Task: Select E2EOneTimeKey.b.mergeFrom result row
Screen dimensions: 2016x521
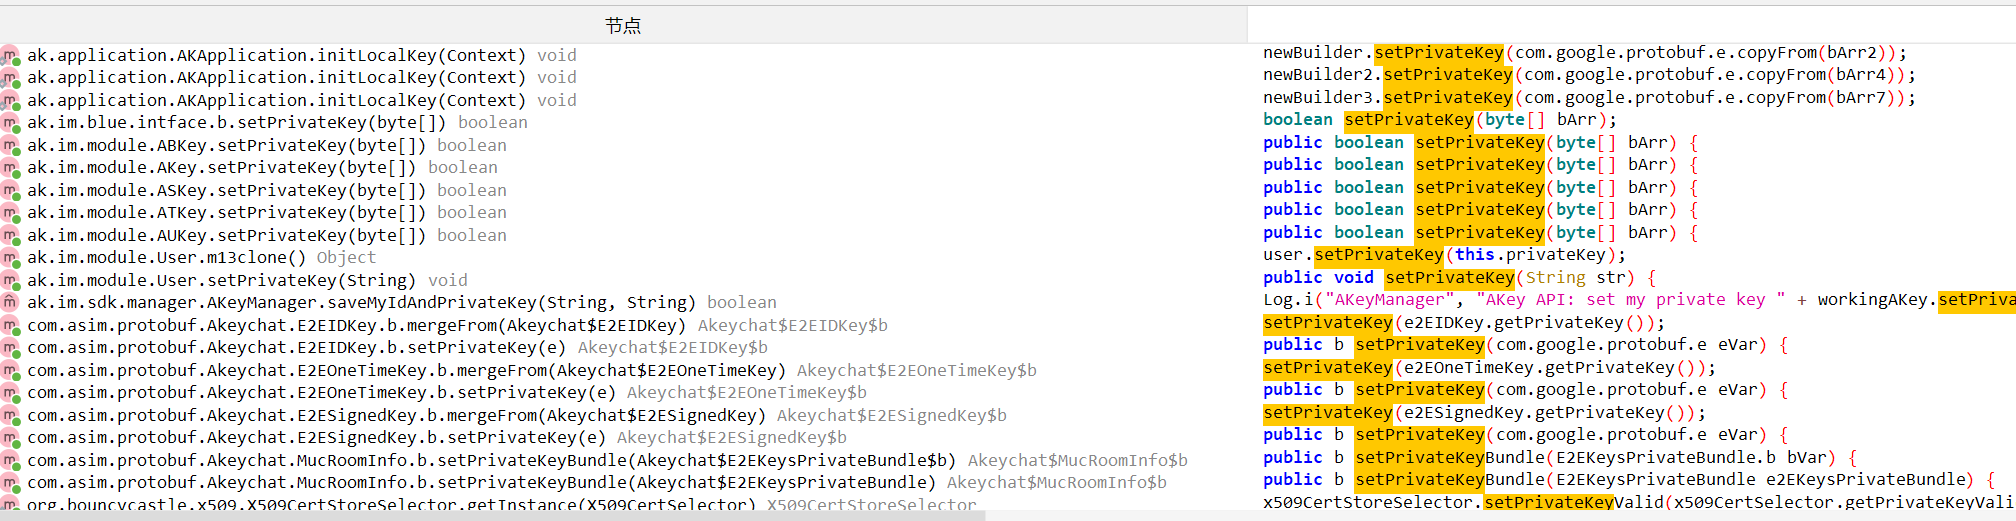Action: 406,371
